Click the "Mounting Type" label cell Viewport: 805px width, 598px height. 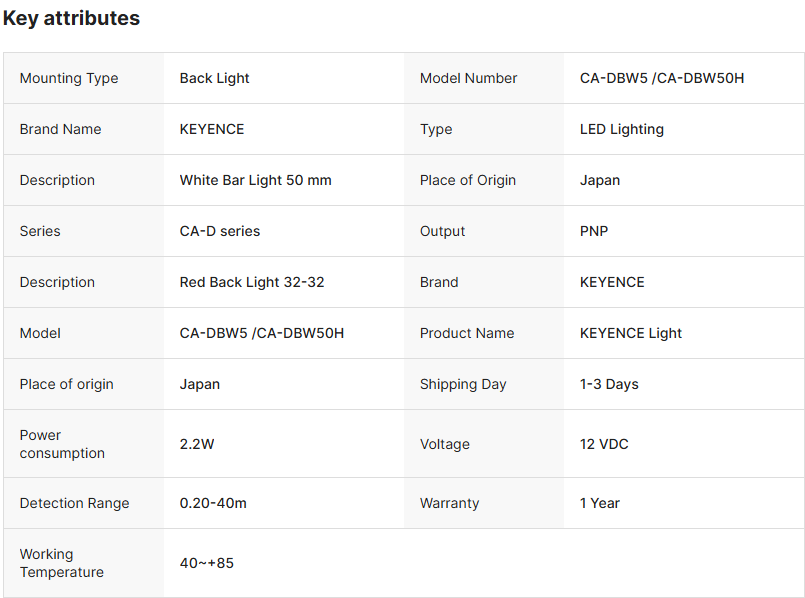(69, 78)
